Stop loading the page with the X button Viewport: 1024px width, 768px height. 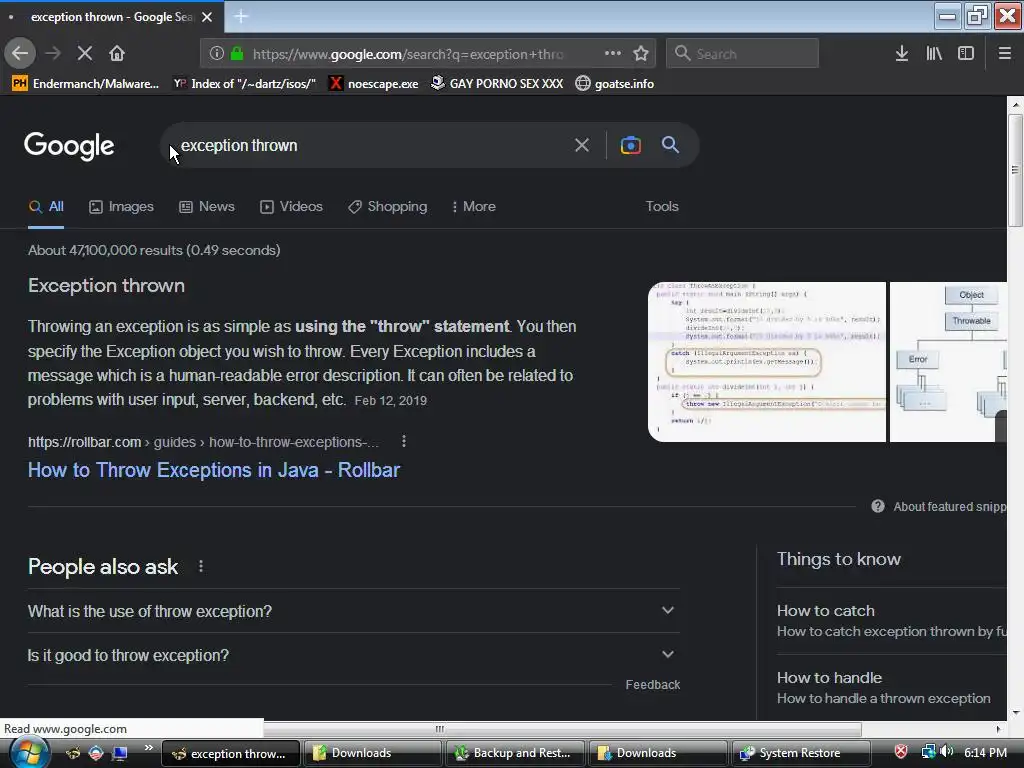85,53
